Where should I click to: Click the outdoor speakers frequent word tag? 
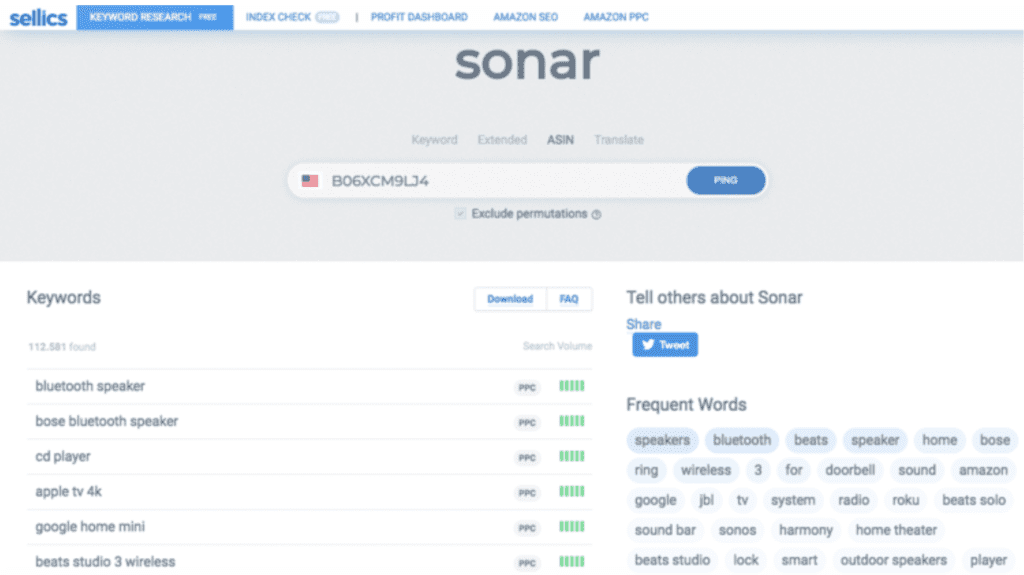(893, 561)
